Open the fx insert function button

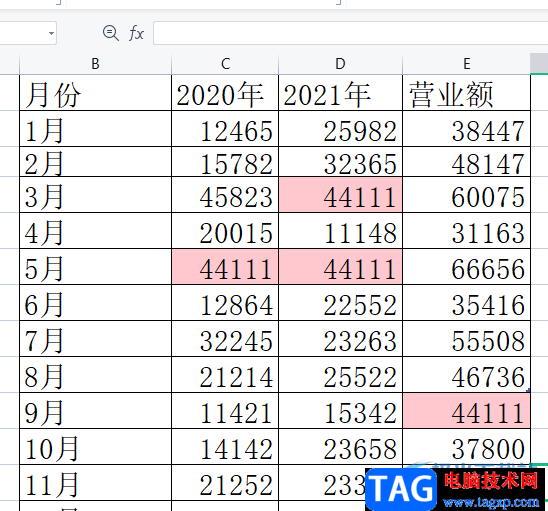136,34
